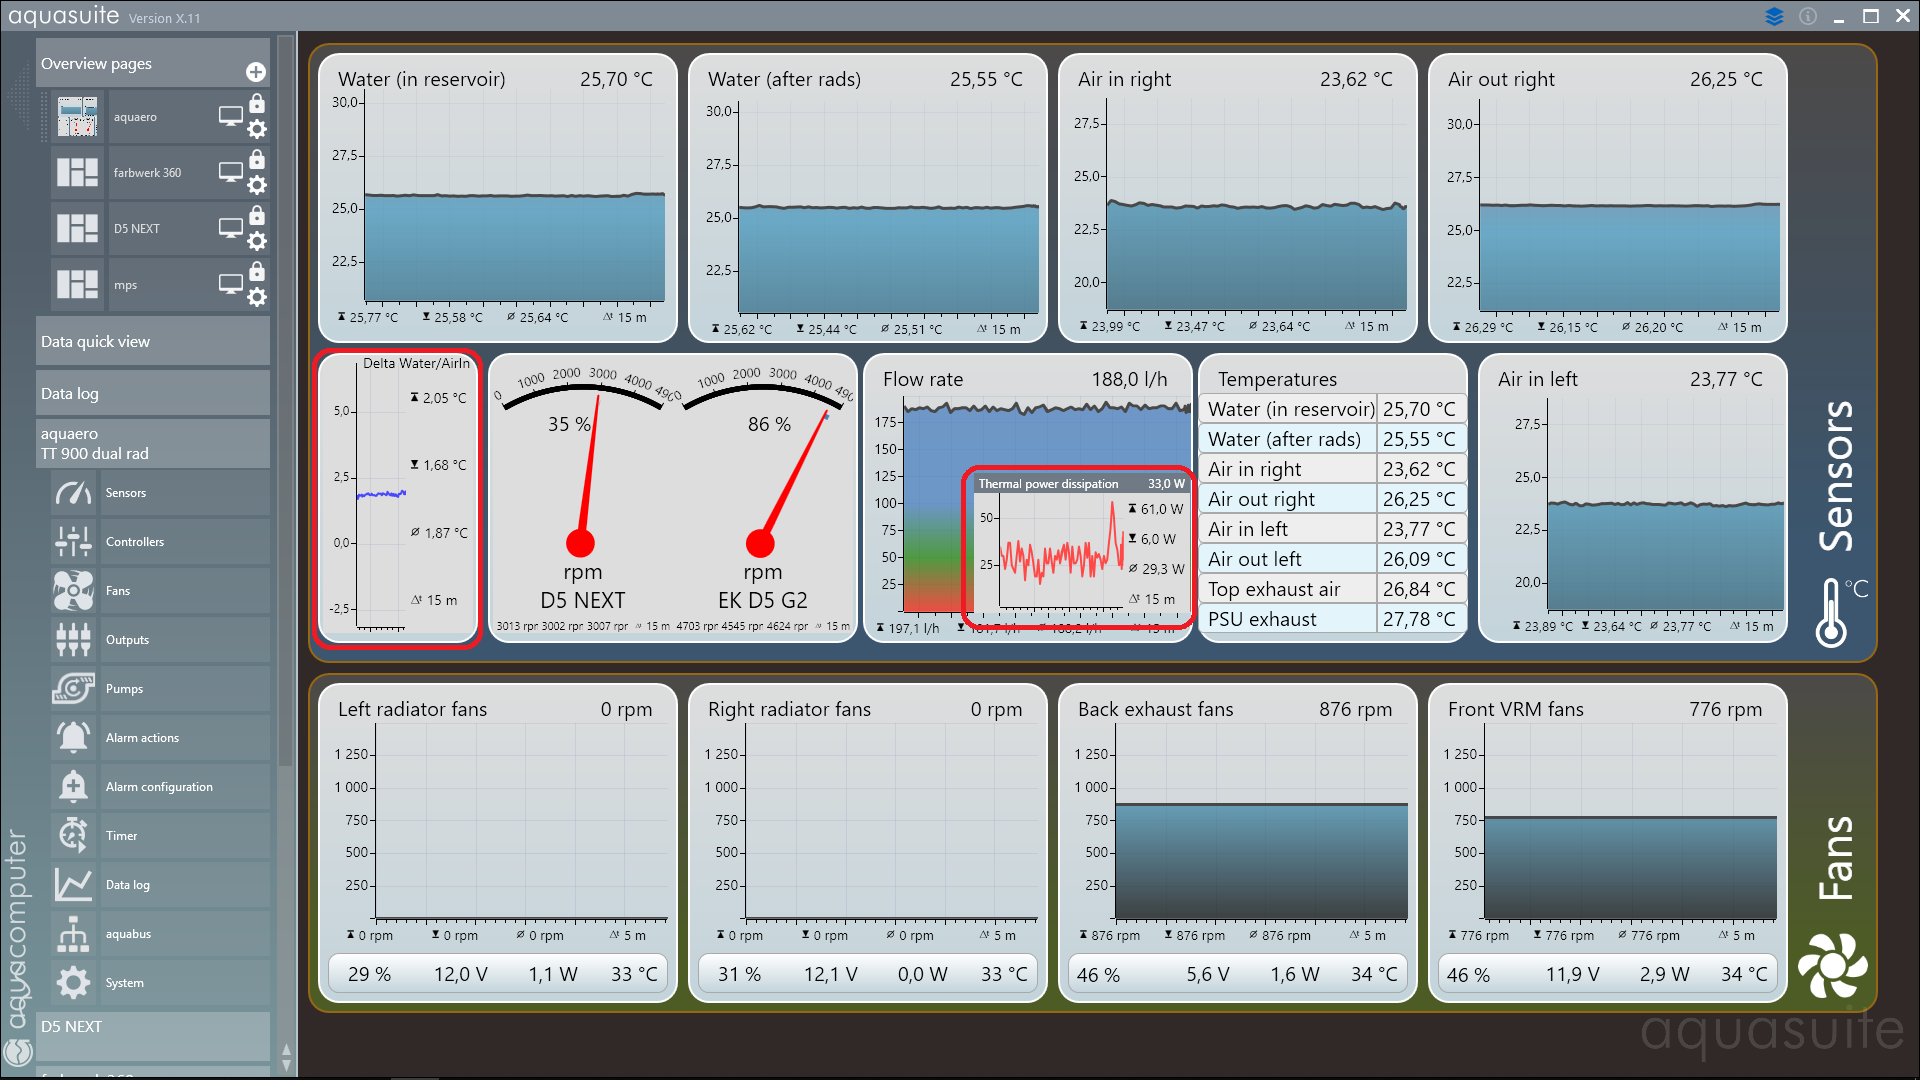Toggle lock on mps overview page
1920x1080 pixels.
(x=257, y=272)
